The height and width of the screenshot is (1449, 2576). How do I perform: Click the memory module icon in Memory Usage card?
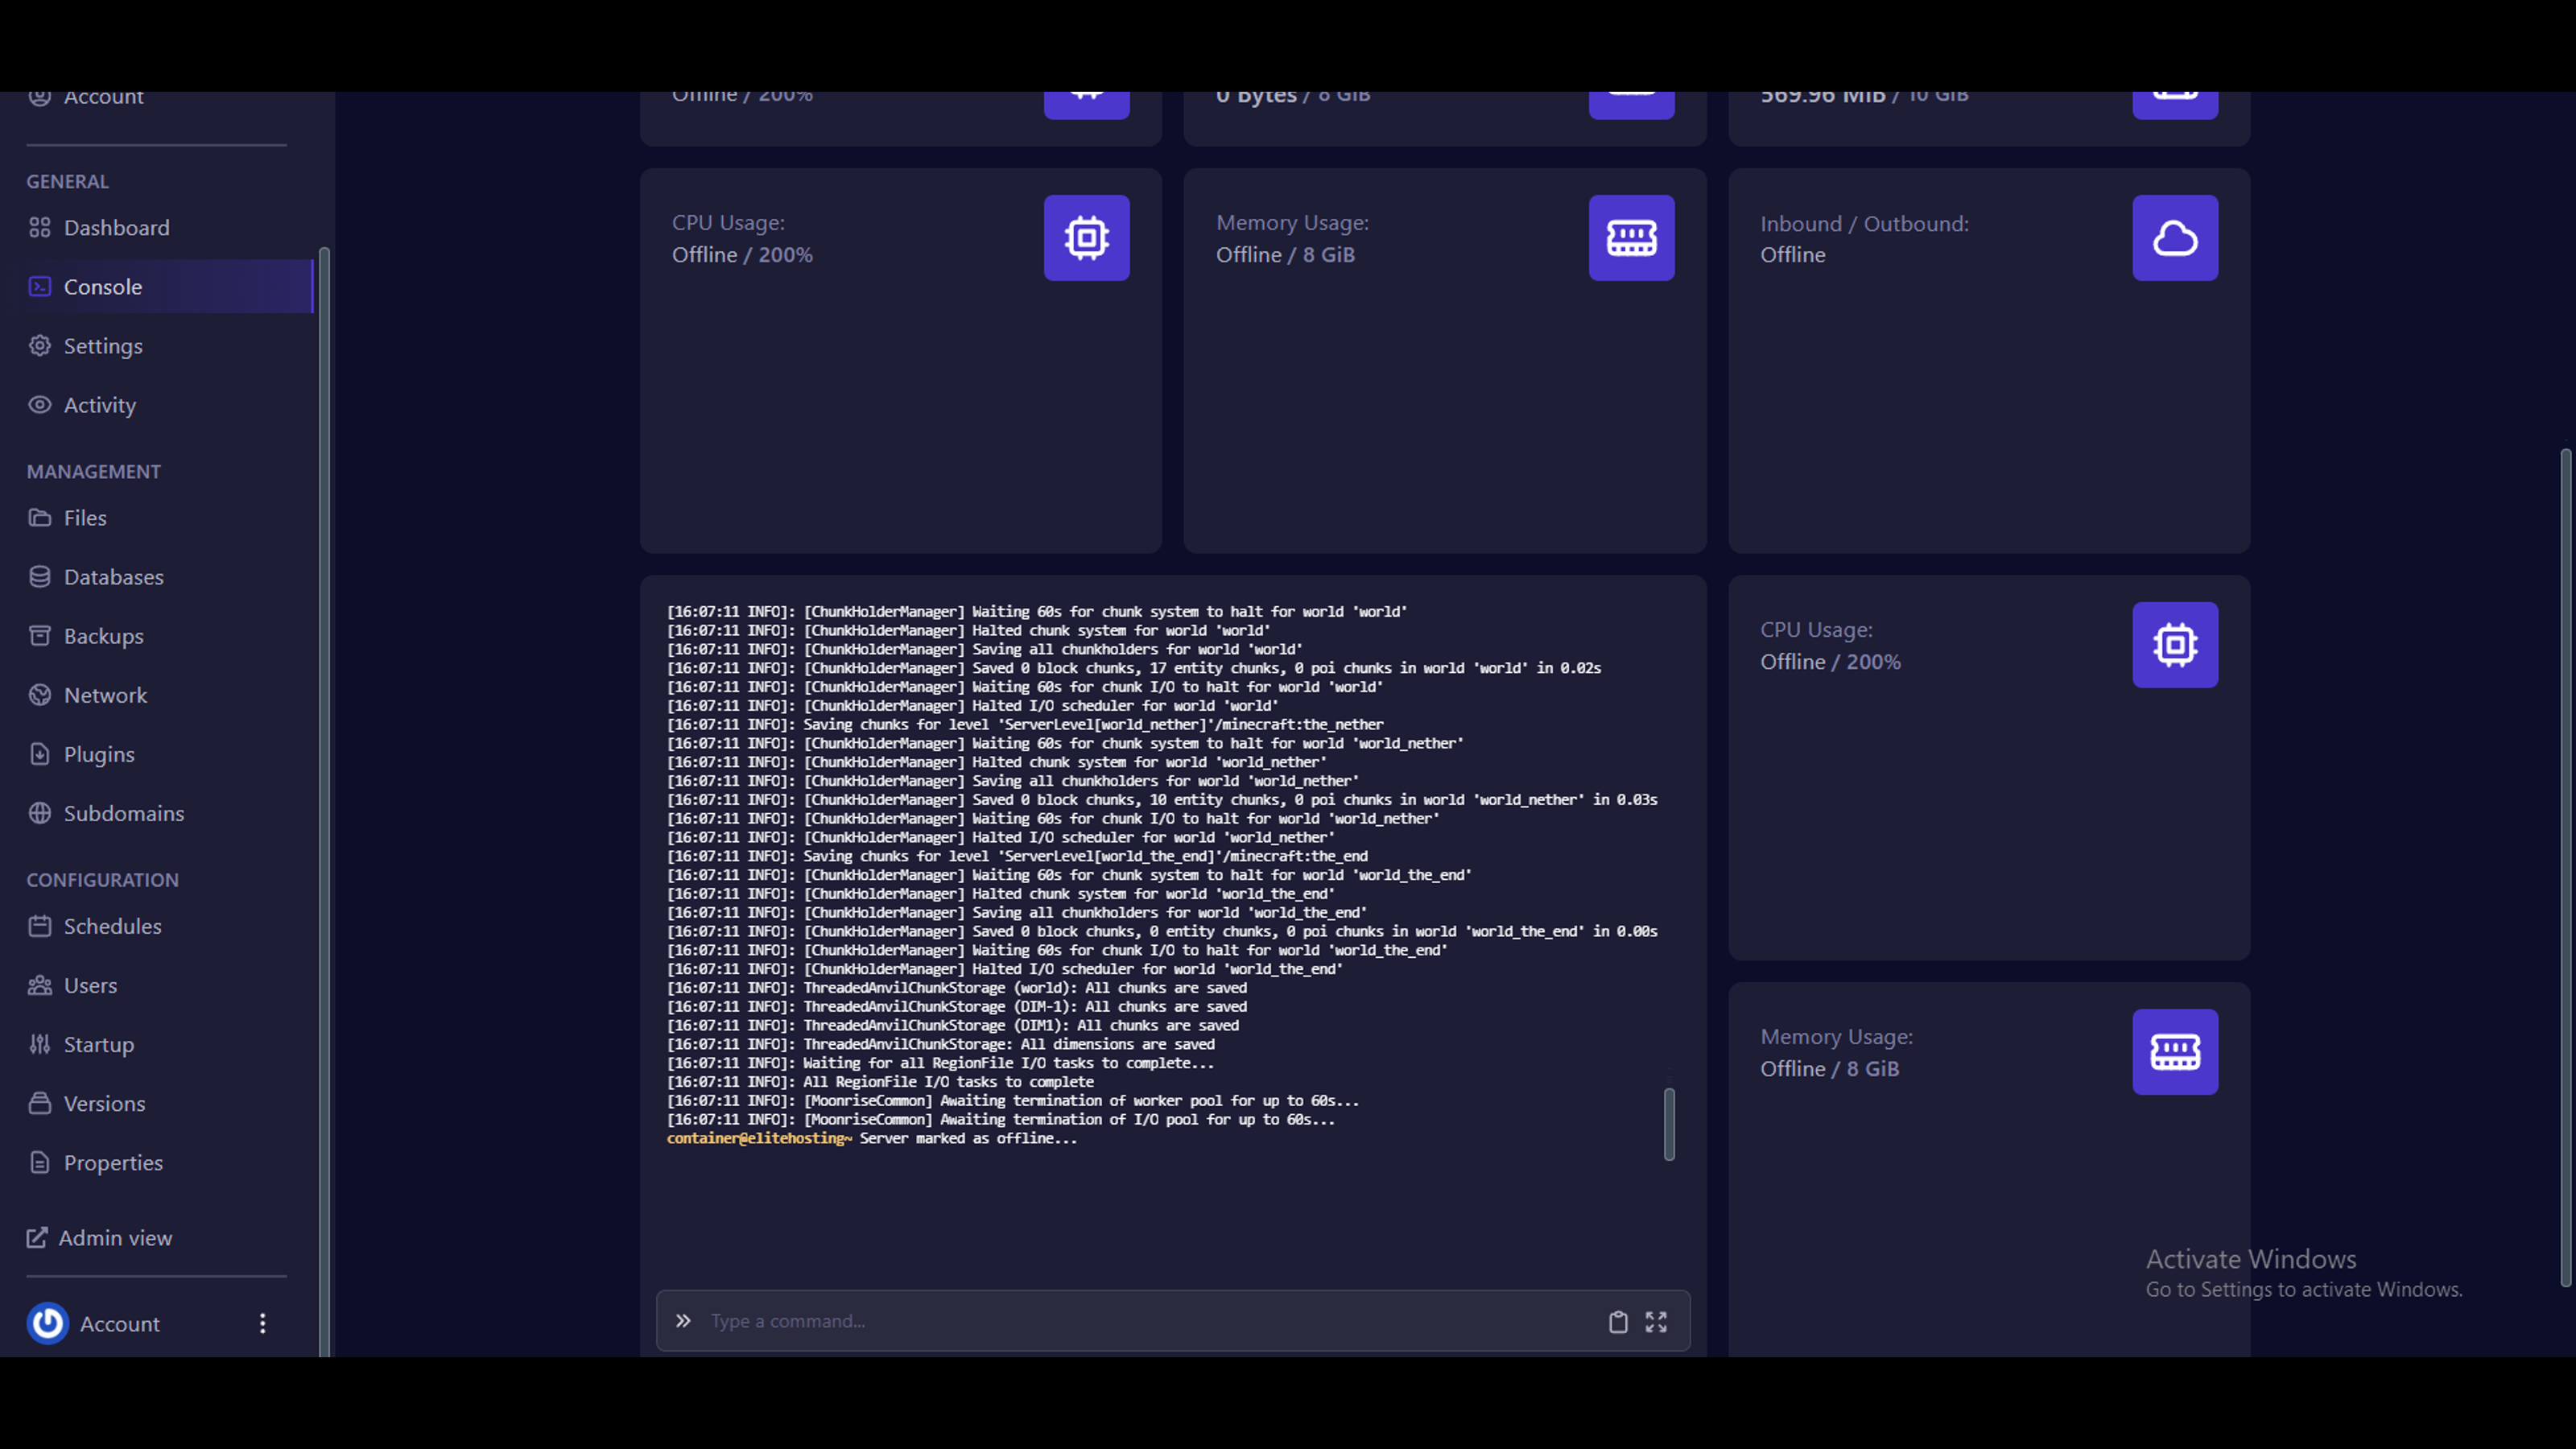[1631, 238]
